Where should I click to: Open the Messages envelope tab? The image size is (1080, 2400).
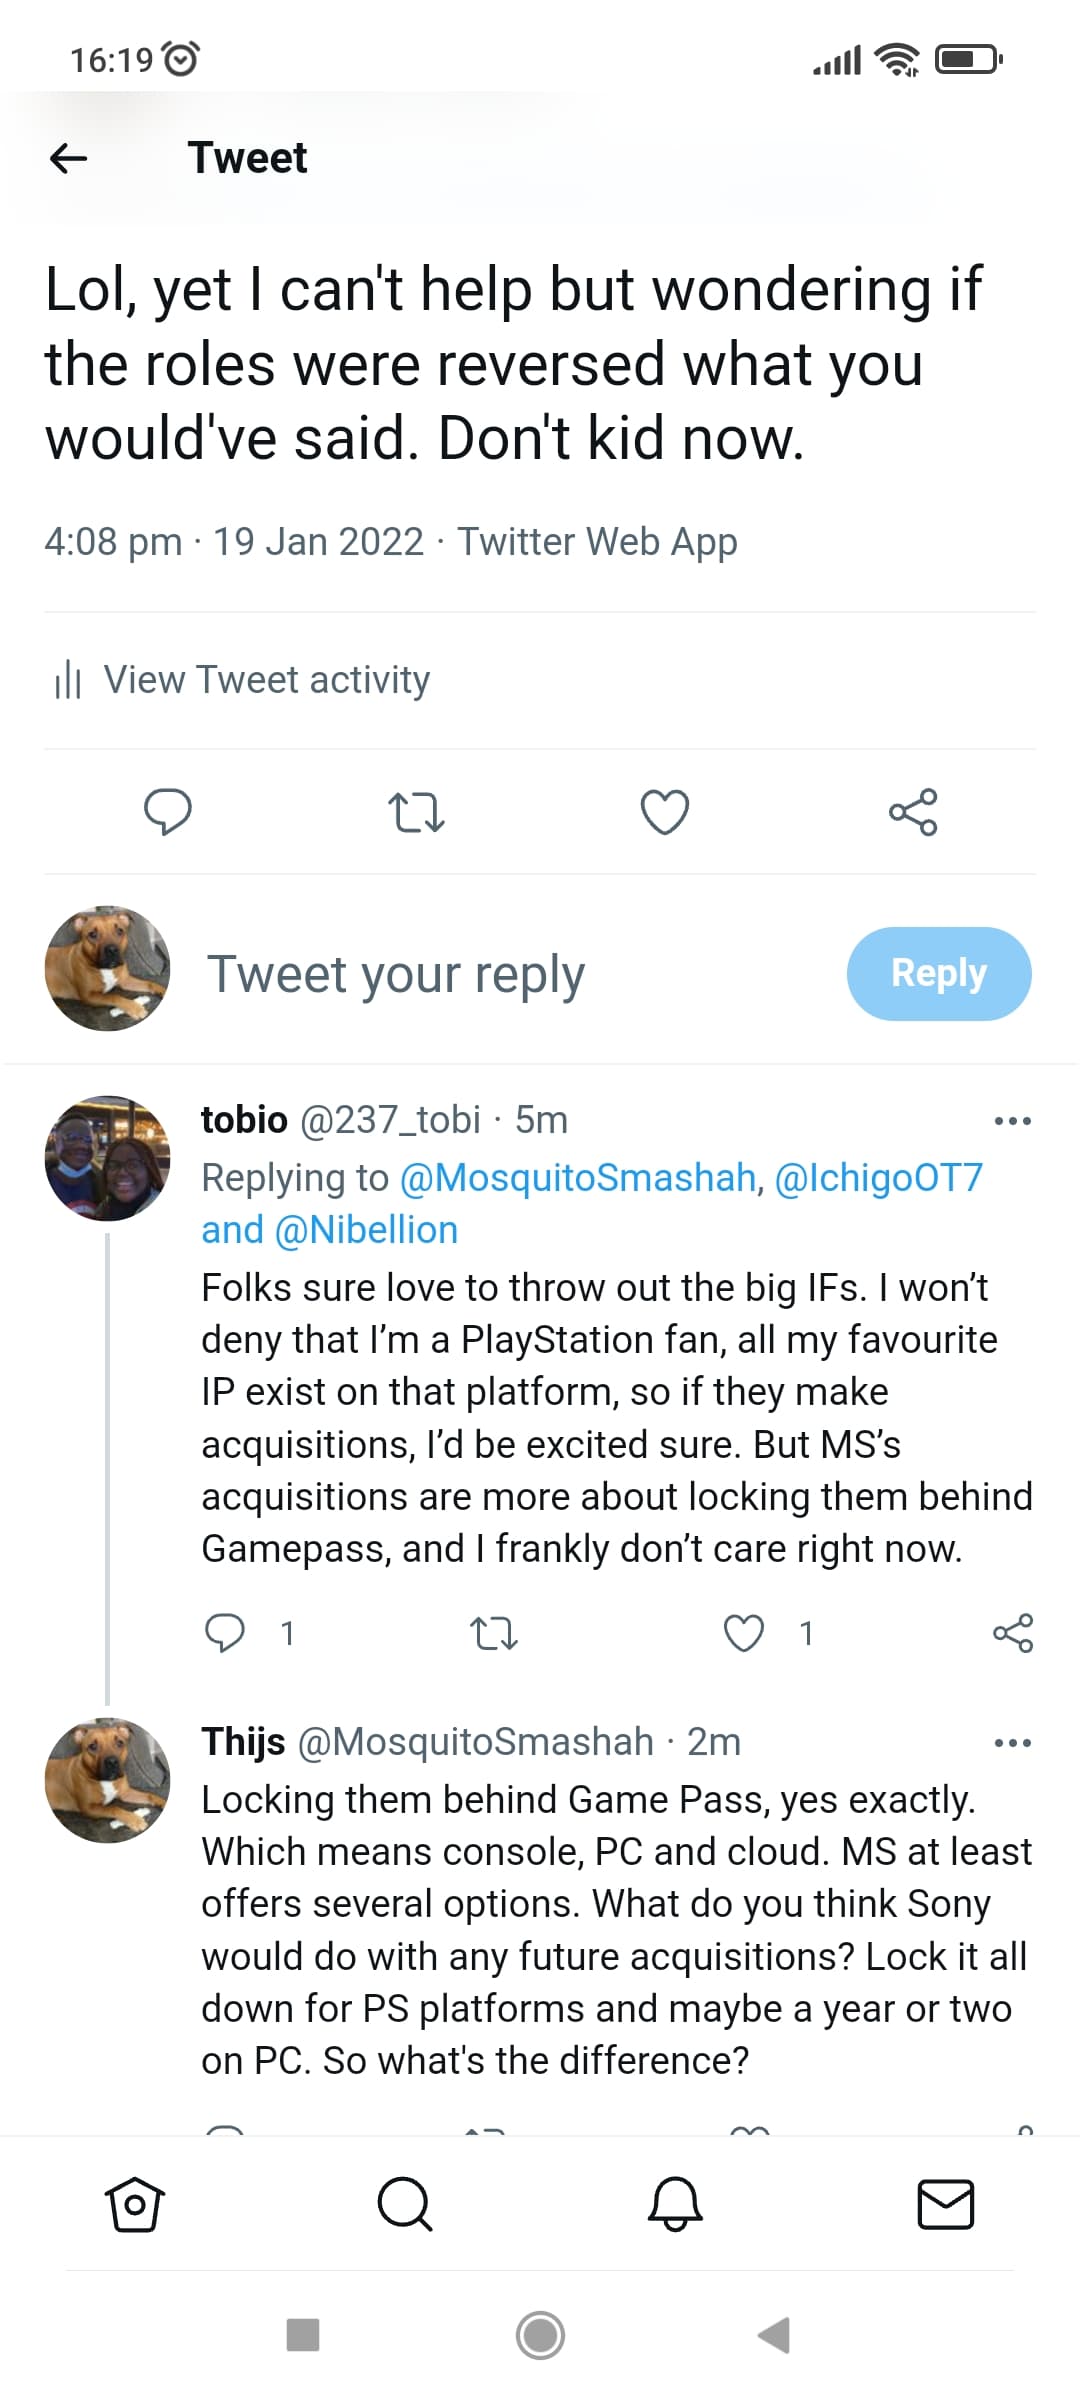[945, 2204]
